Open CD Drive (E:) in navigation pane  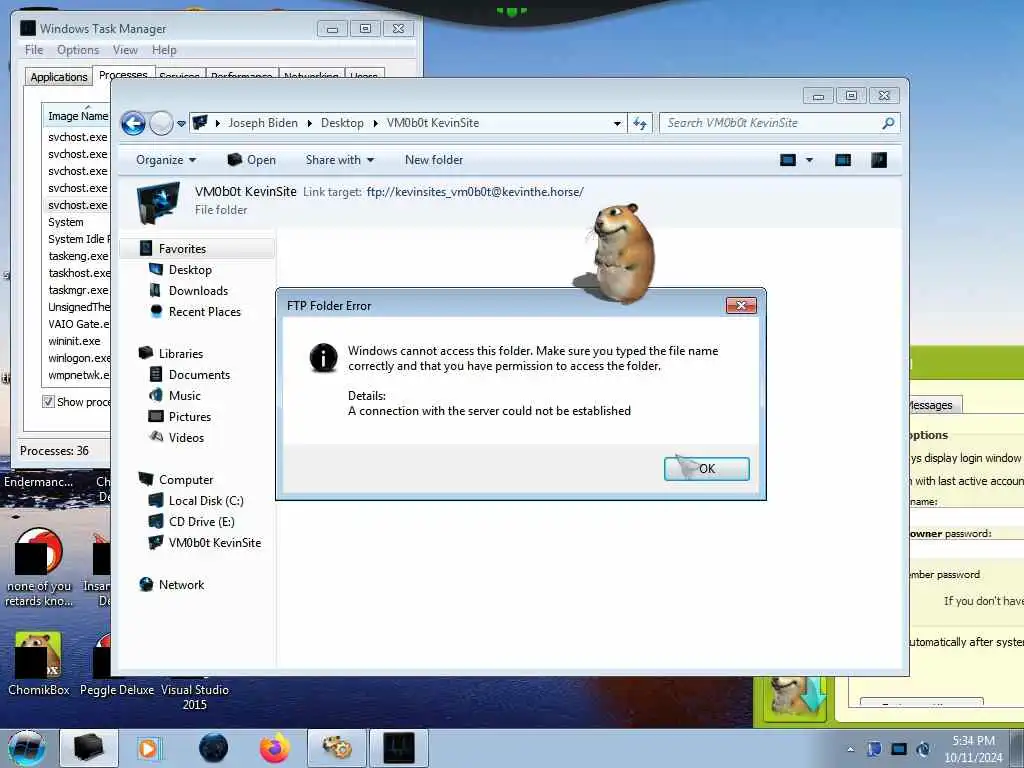point(201,522)
